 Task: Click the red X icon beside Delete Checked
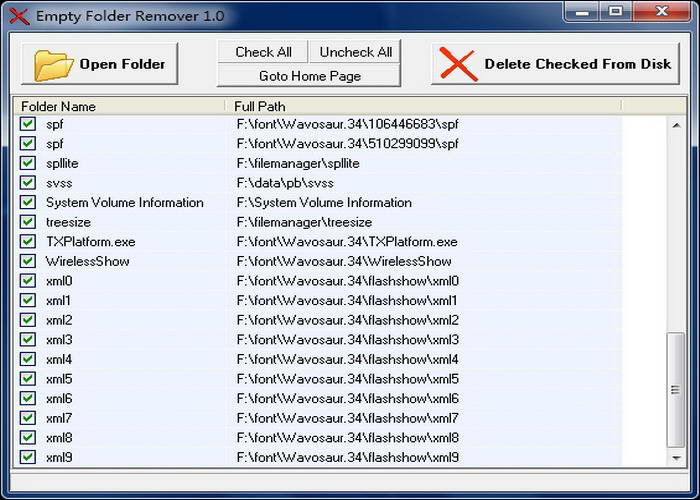pyautogui.click(x=458, y=64)
